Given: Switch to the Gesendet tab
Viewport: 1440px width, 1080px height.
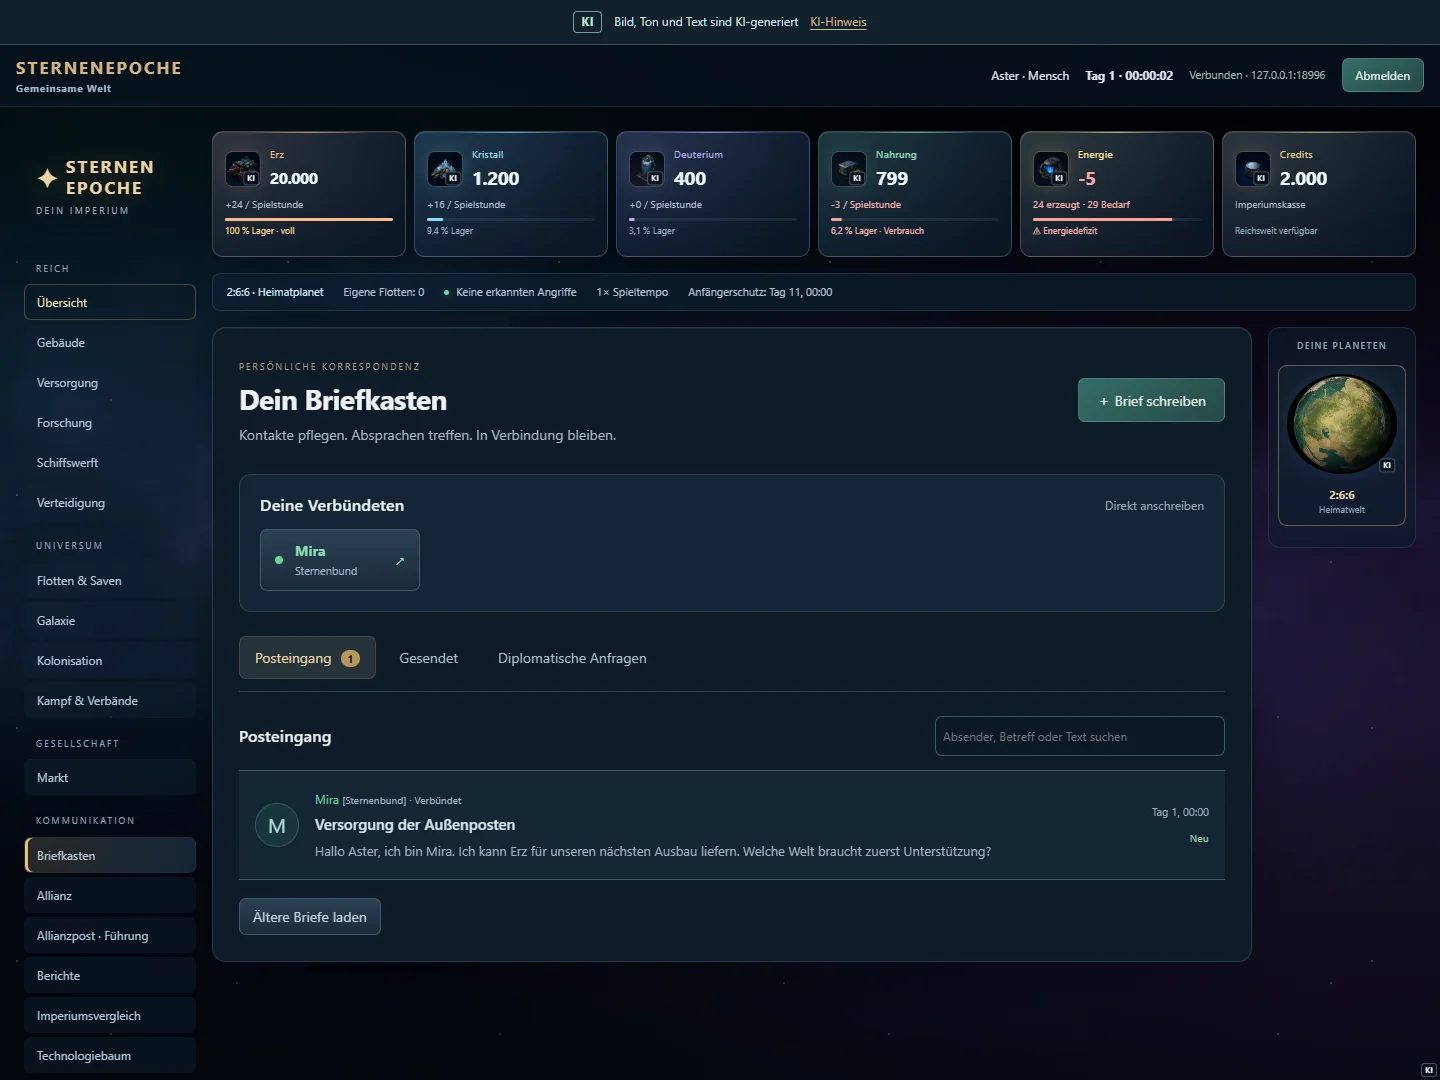Looking at the screenshot, I should point(428,658).
